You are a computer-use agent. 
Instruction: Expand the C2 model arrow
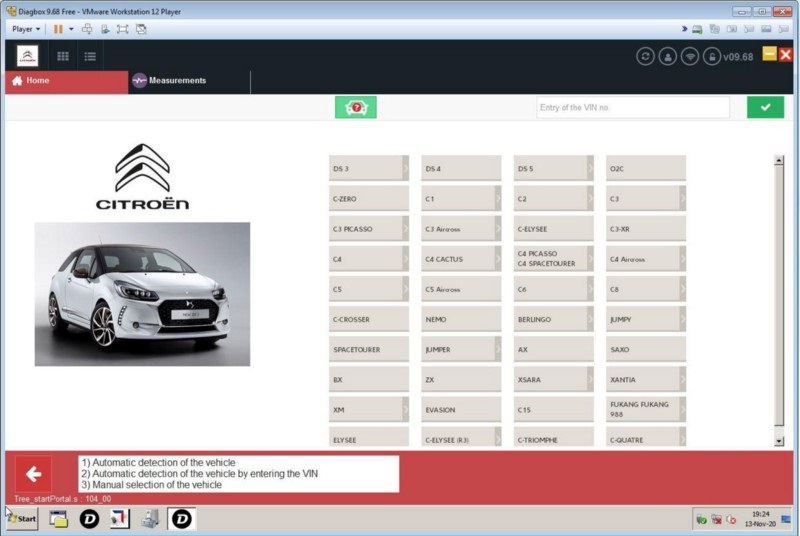[x=590, y=198]
